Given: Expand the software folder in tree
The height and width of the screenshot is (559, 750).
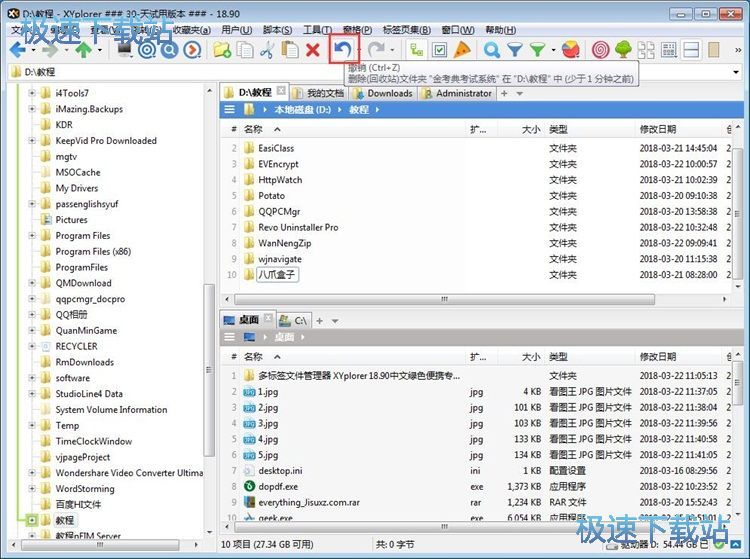Looking at the screenshot, I should click(x=32, y=378).
